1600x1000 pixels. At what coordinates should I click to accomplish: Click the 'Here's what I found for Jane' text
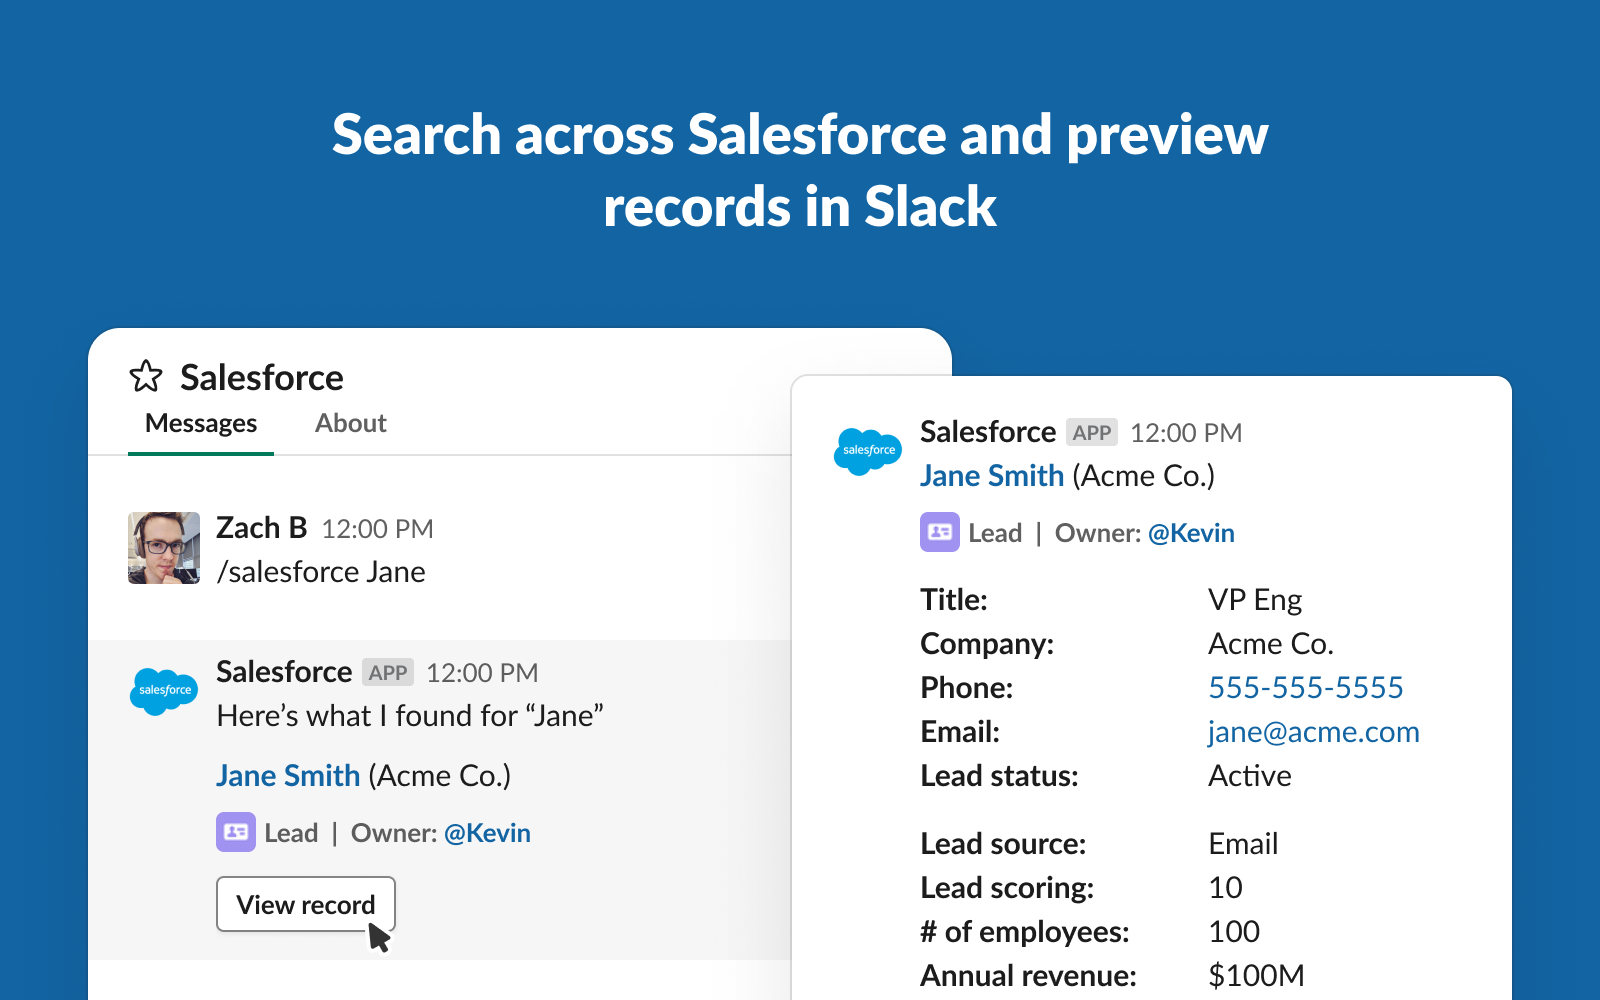[x=410, y=716]
